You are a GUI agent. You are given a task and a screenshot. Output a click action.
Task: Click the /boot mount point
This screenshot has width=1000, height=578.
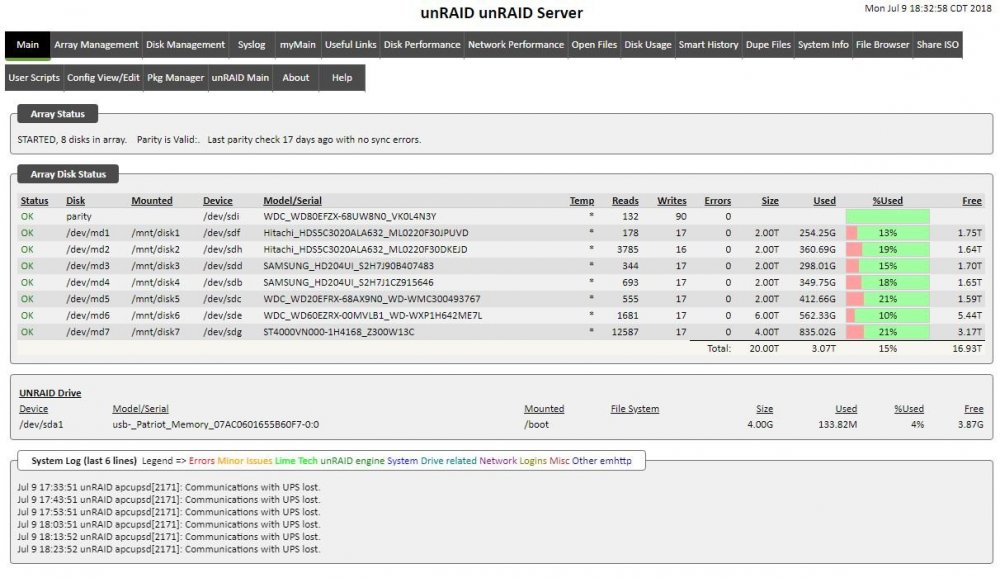[x=536, y=424]
